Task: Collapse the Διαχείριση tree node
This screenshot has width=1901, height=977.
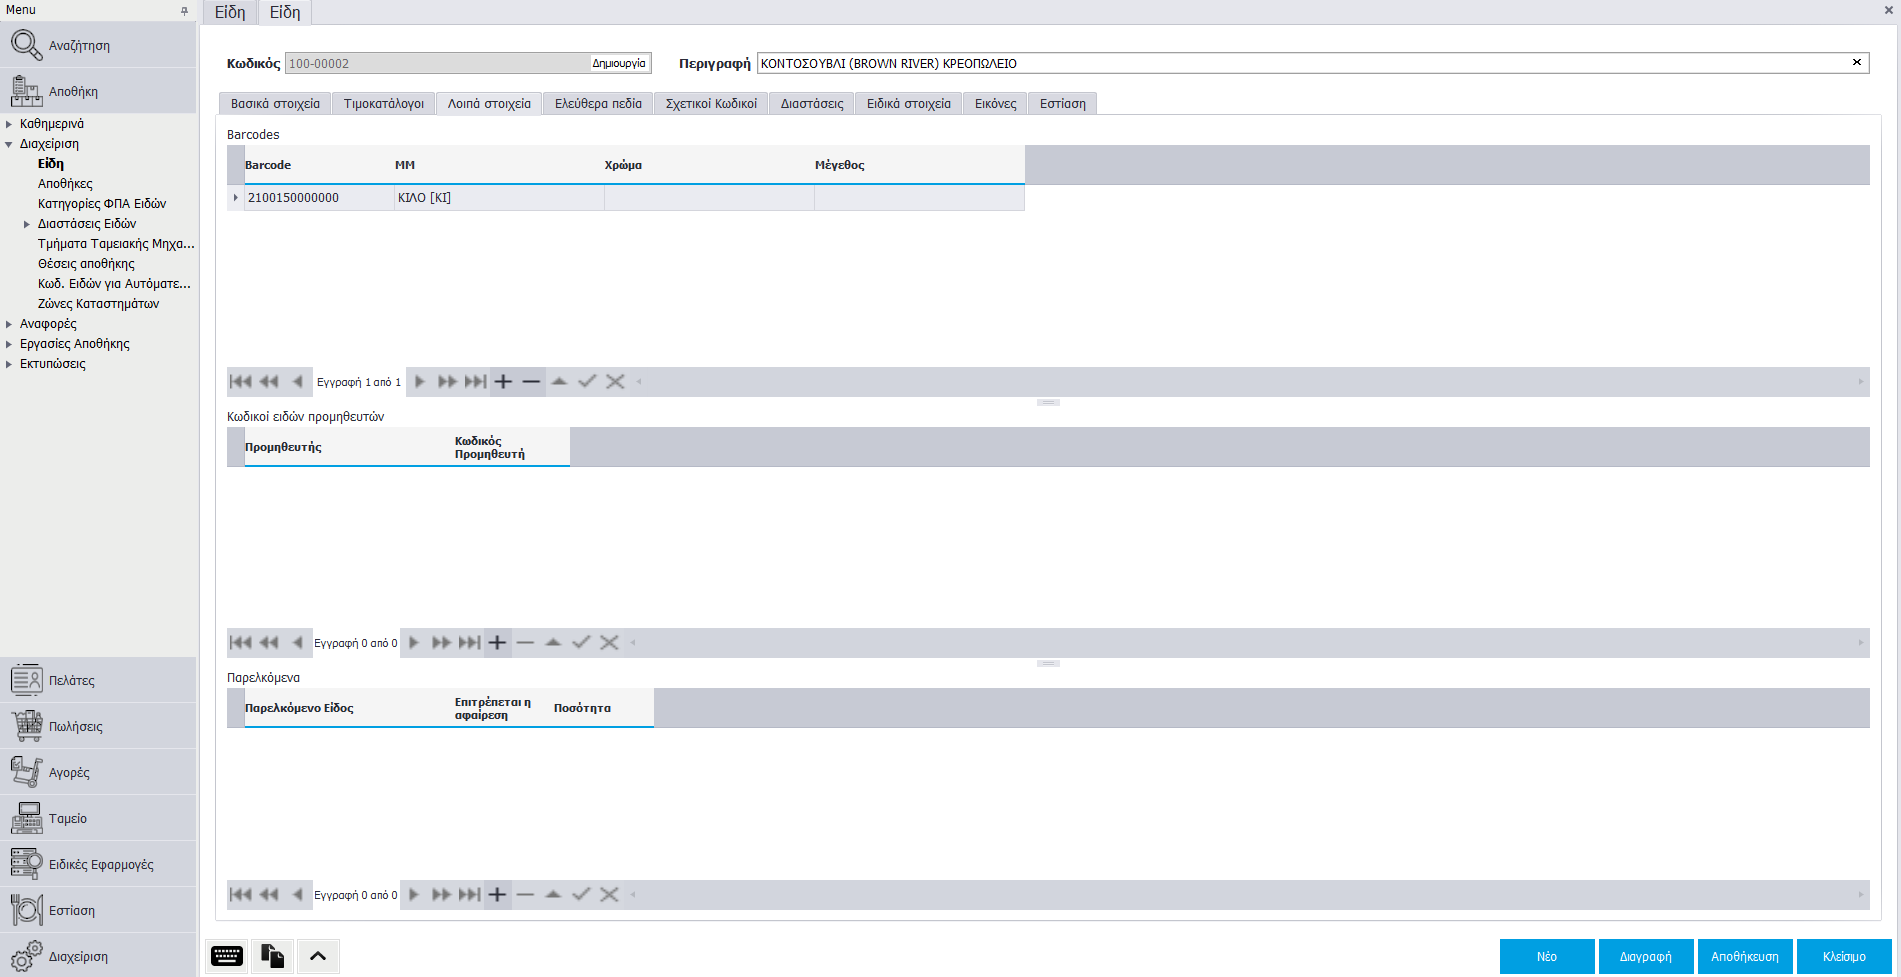Action: [x=9, y=144]
